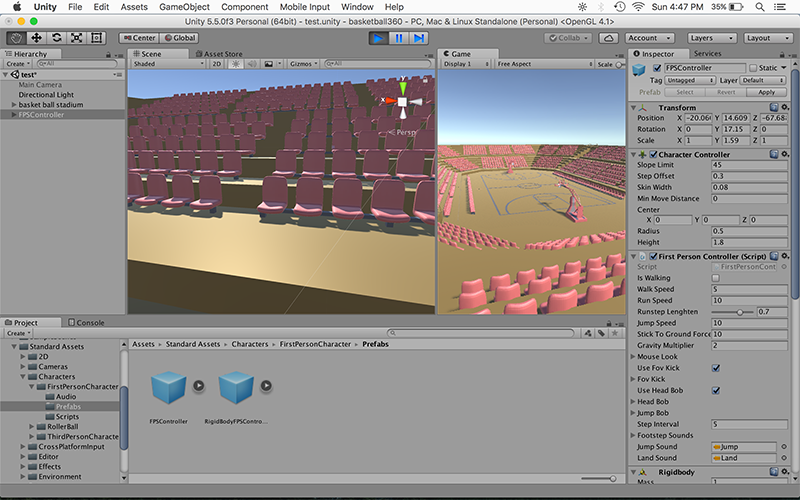Lock the Inspector panel
The width and height of the screenshot is (800, 500).
(782, 54)
